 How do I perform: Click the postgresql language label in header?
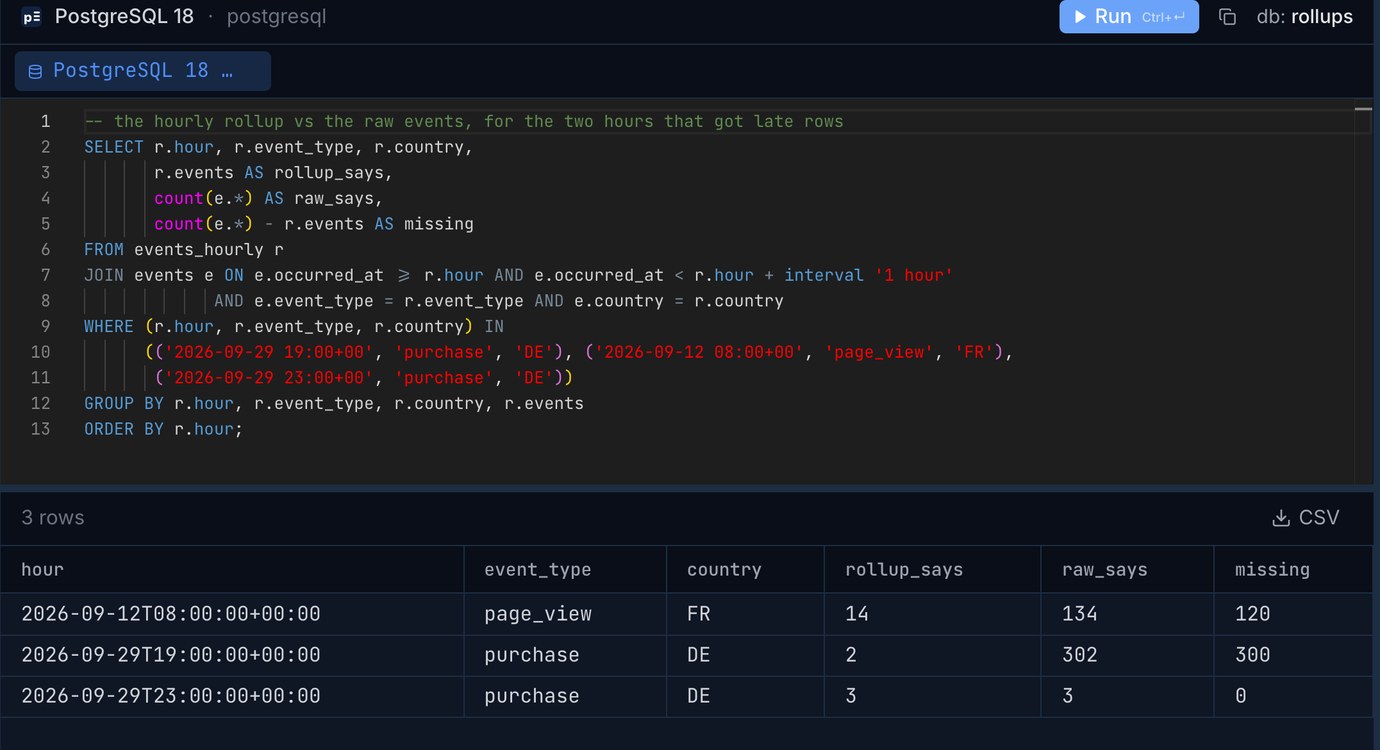click(x=276, y=17)
